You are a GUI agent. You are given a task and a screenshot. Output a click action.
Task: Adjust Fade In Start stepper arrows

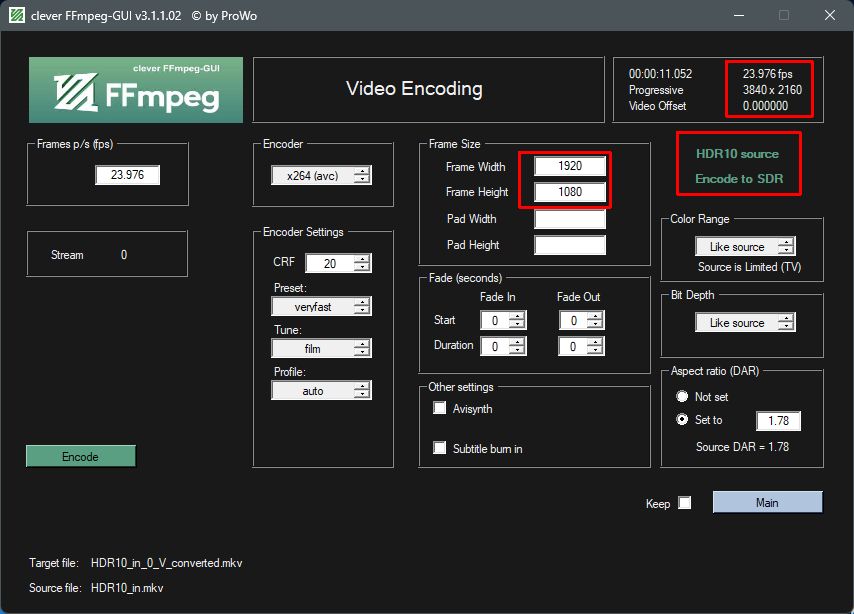517,320
